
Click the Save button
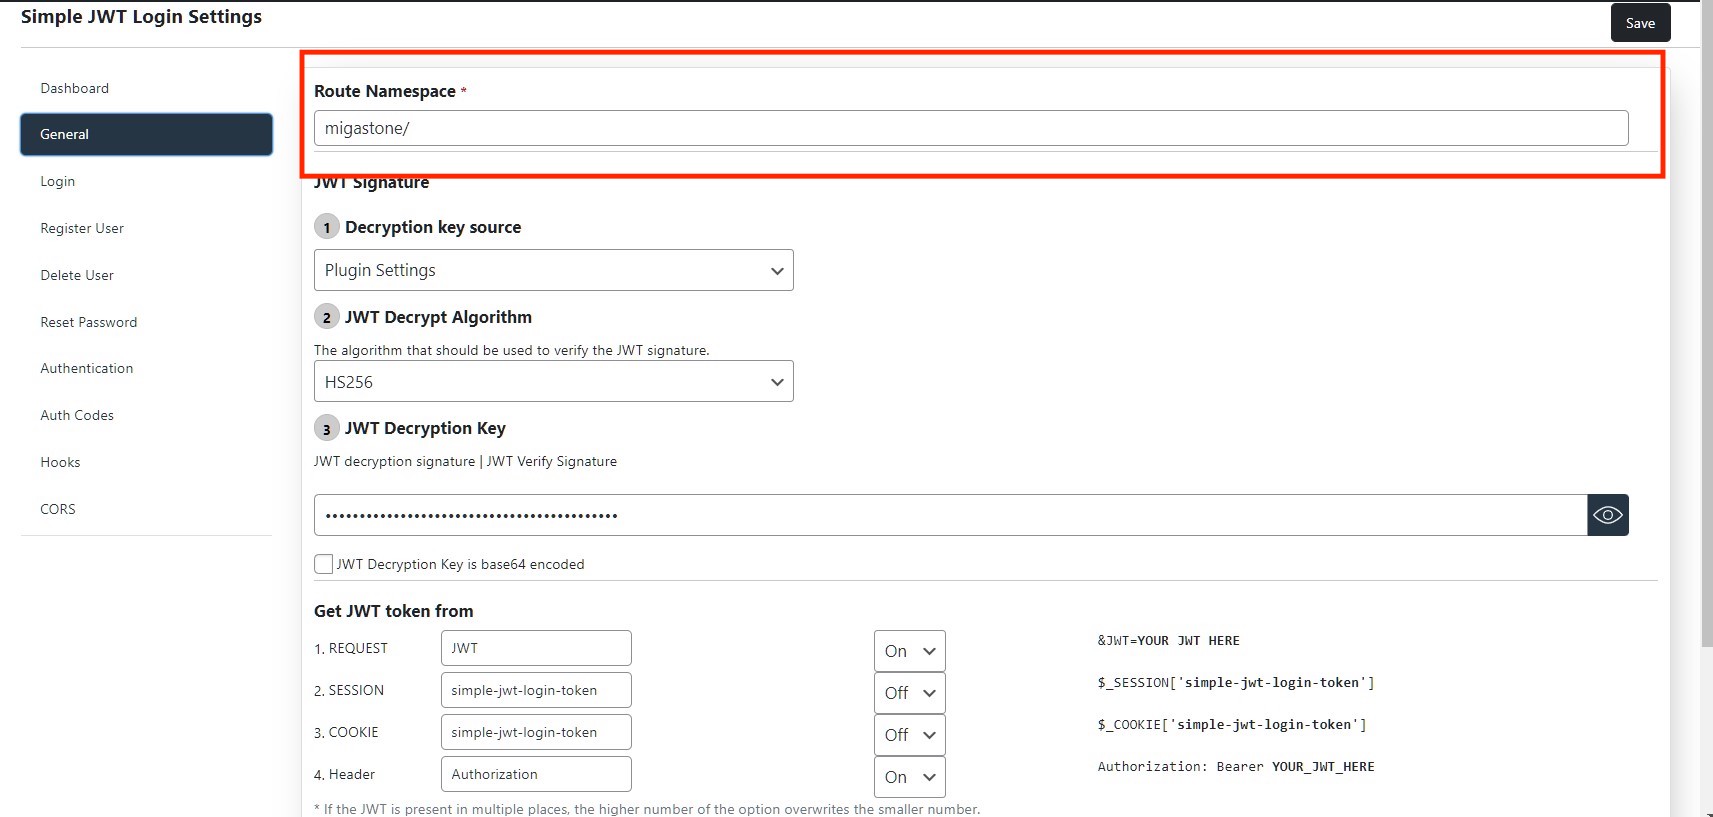(1640, 23)
